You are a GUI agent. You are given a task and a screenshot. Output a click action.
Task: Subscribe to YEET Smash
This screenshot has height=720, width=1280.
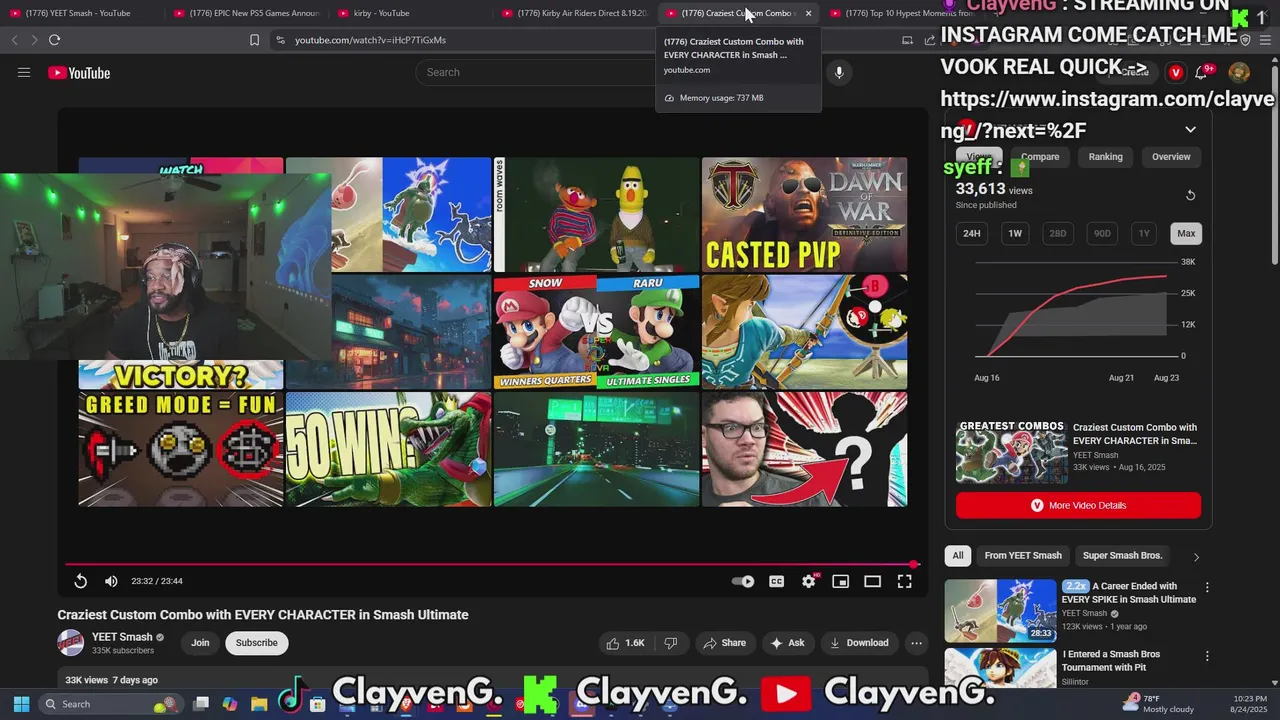pos(257,643)
